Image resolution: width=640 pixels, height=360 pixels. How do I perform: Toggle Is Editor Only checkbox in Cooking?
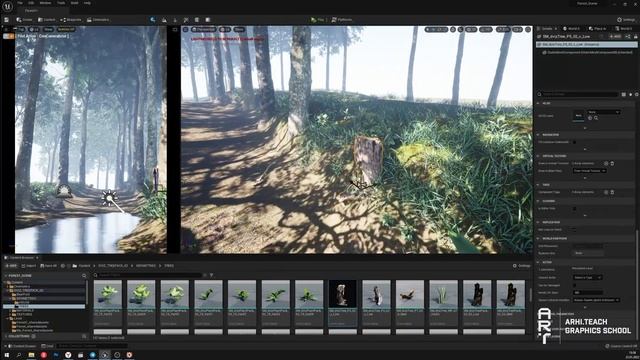(x=575, y=208)
